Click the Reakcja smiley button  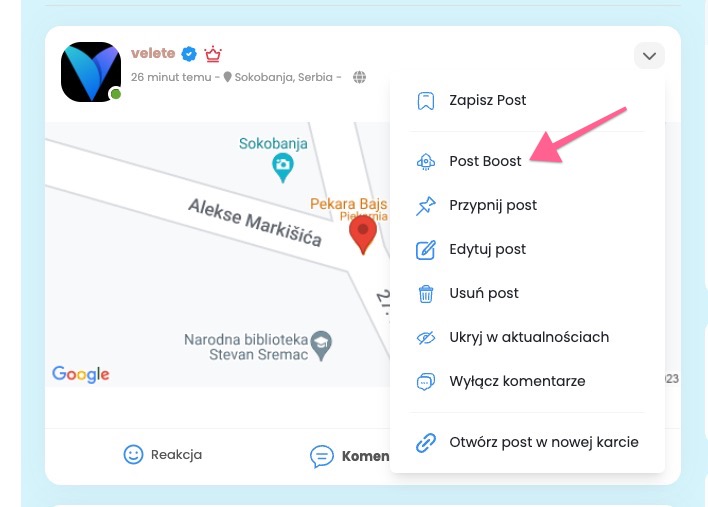pos(163,455)
